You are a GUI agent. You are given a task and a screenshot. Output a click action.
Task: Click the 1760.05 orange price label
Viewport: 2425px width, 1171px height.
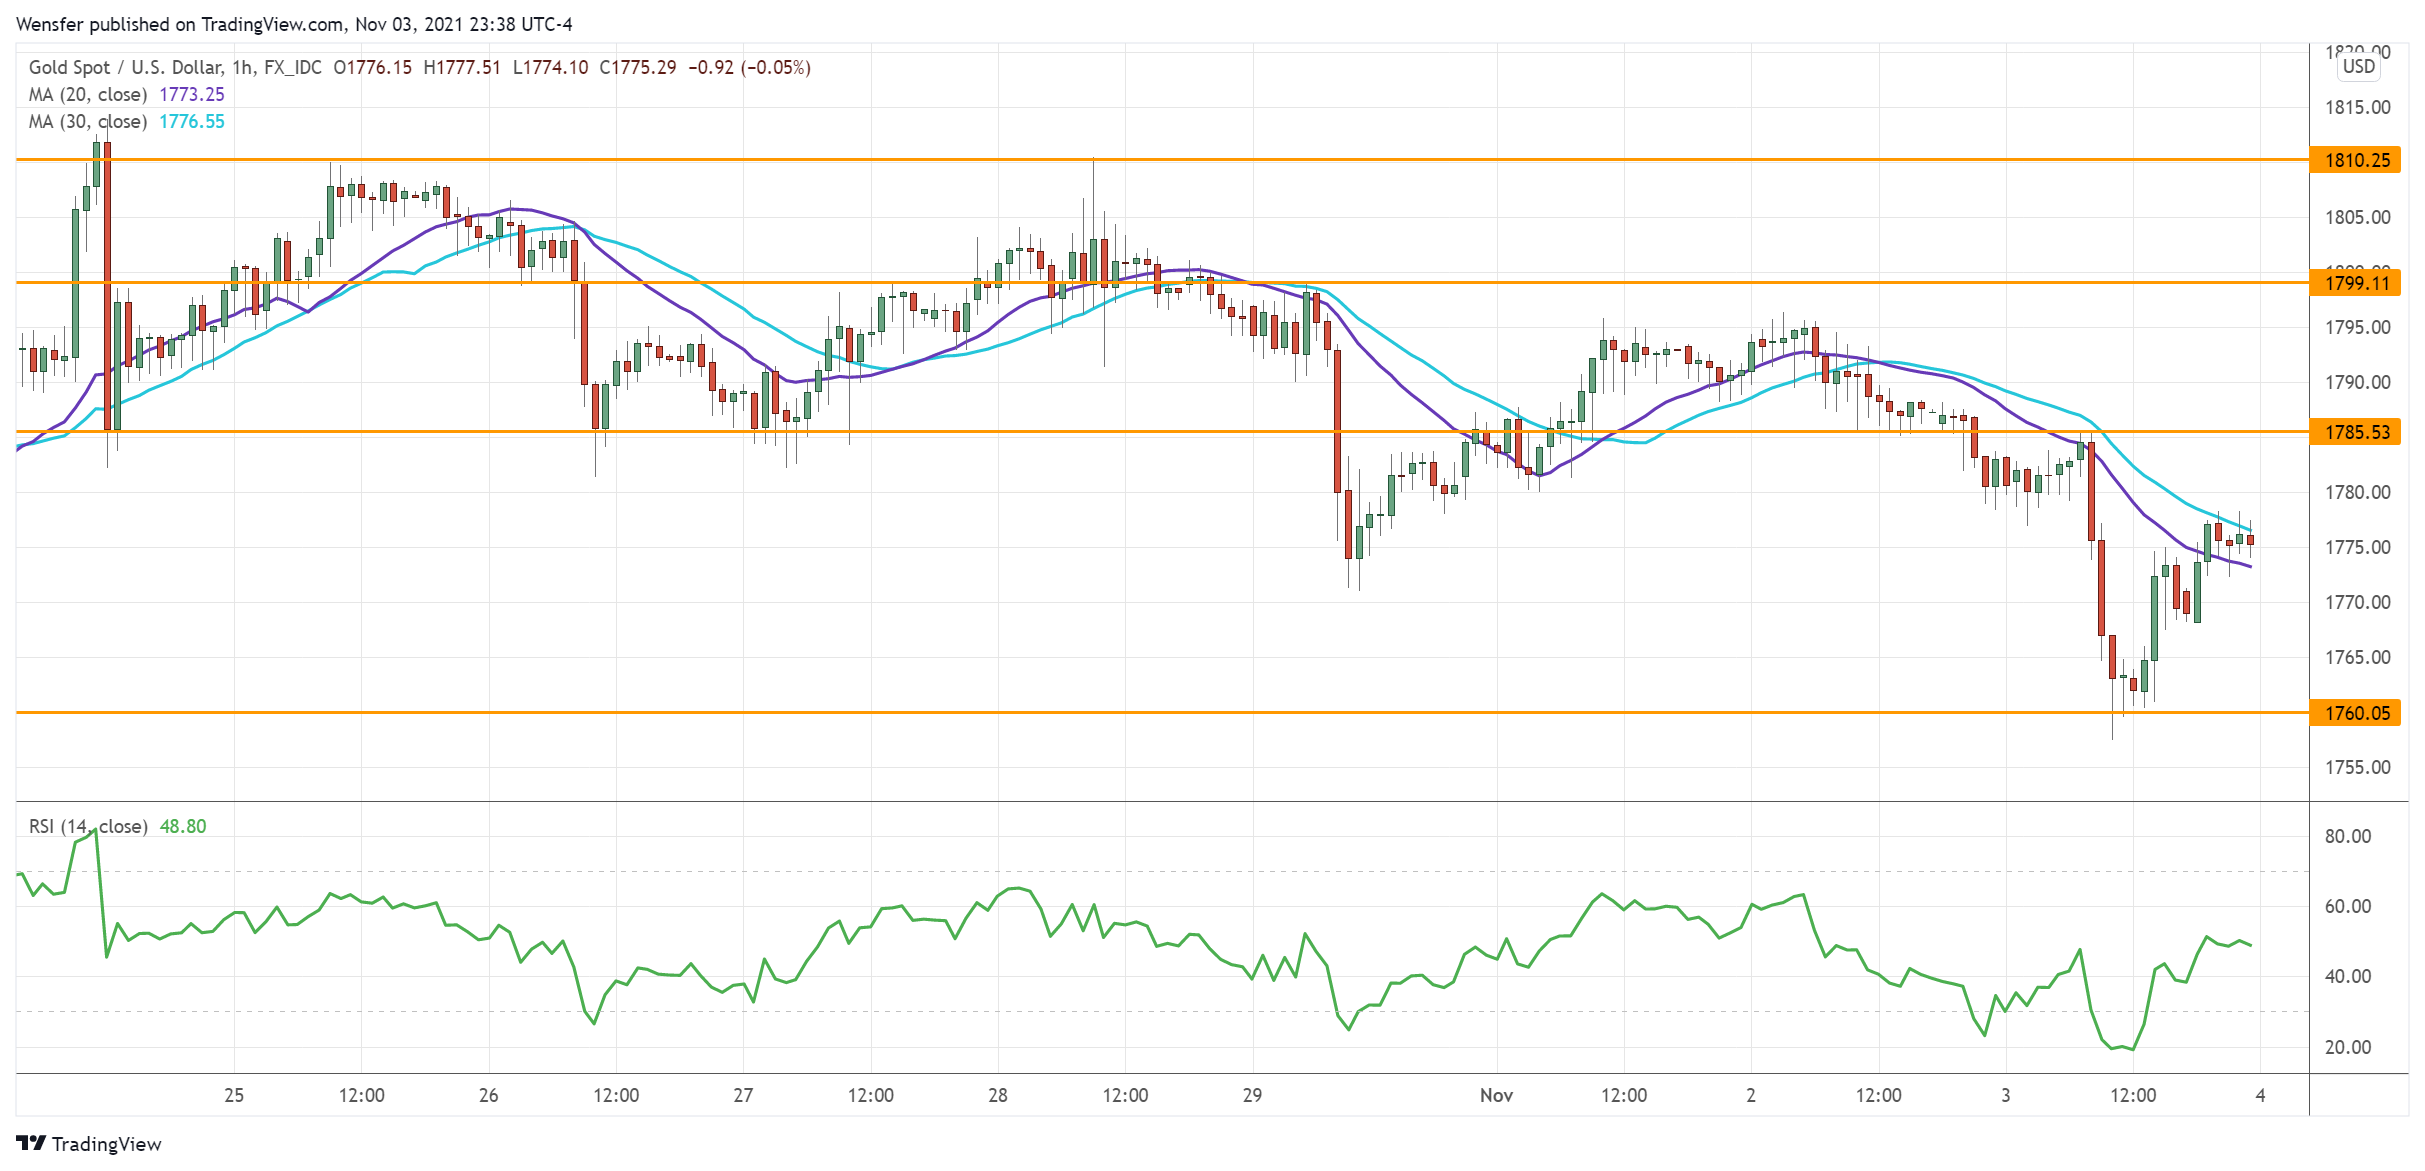(2356, 713)
